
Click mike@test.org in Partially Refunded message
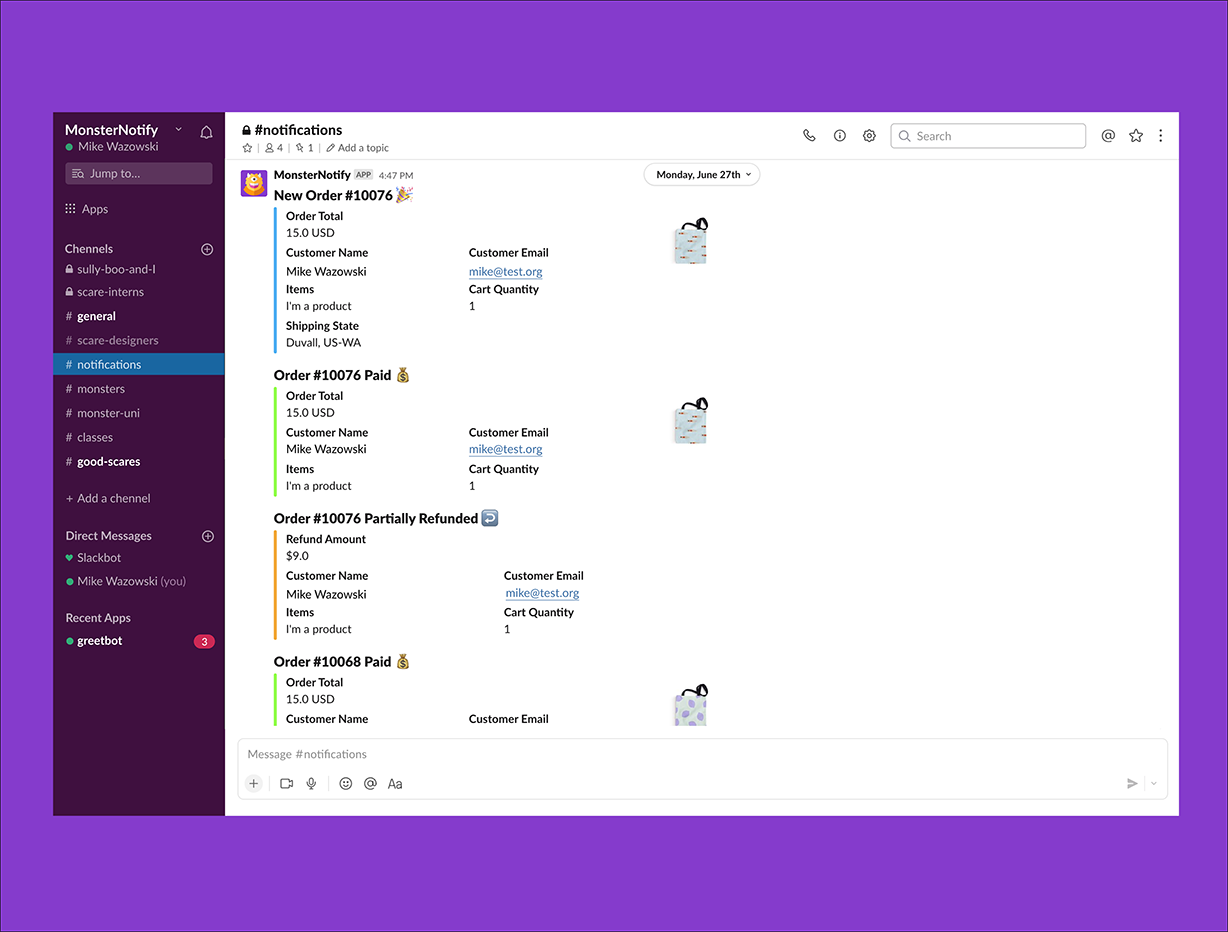point(542,593)
